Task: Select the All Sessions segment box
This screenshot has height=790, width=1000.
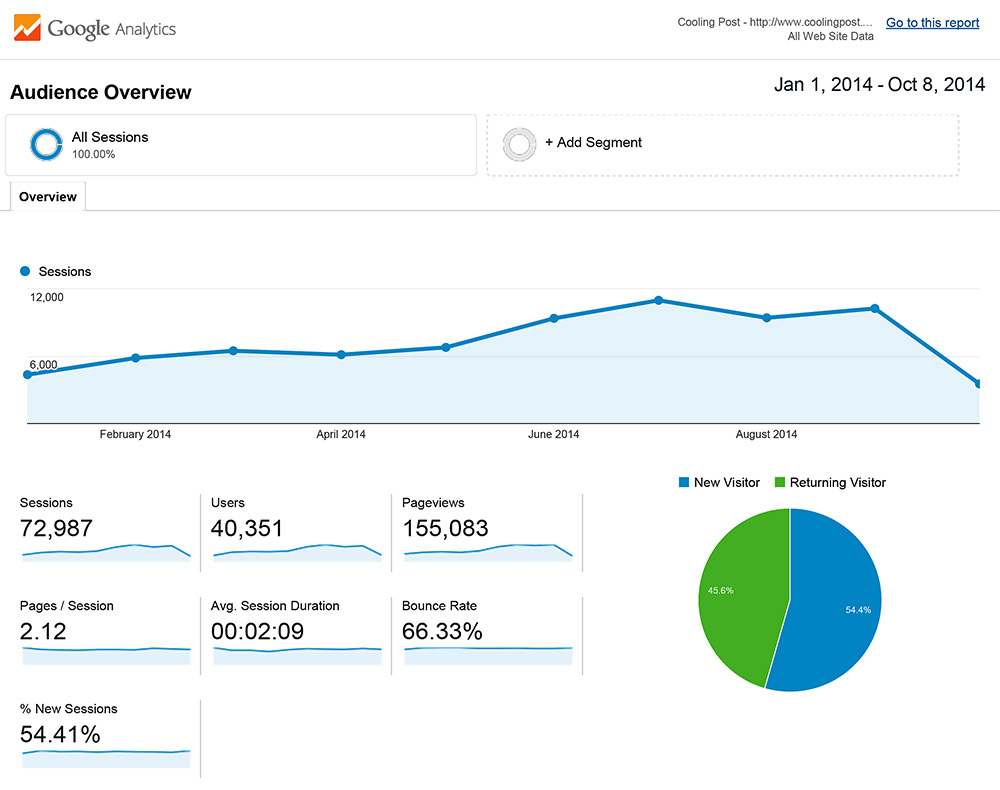Action: click(x=240, y=145)
